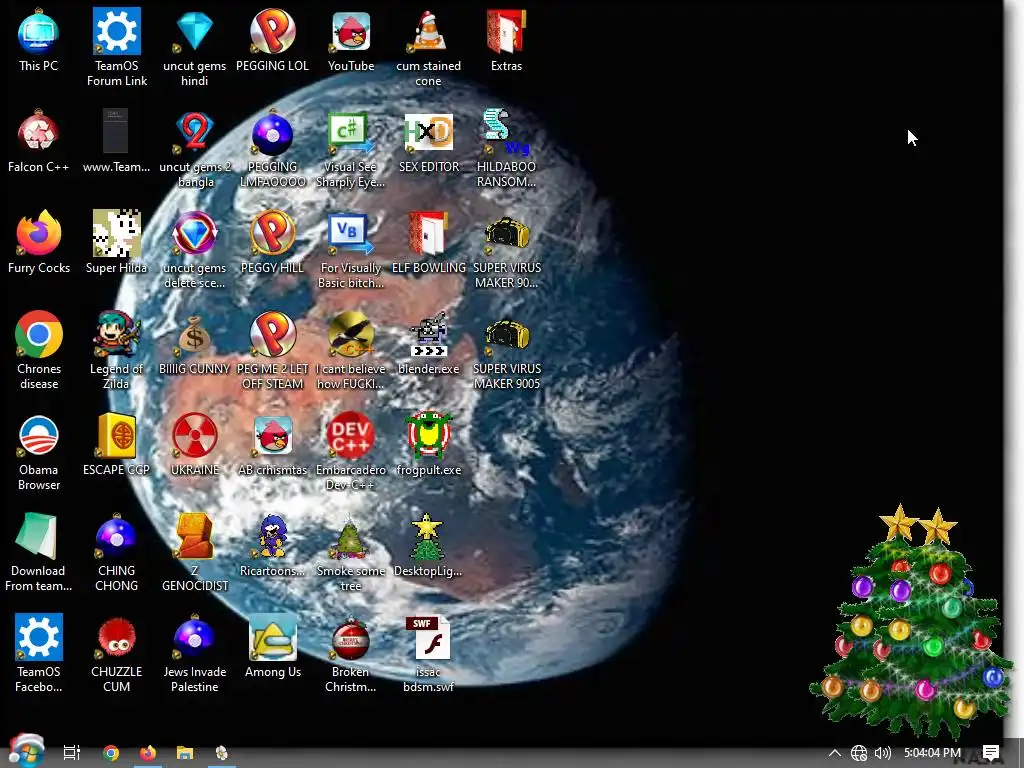Open the clock showing 5:04:04 PM
Screen dimensions: 1024x768
933,753
